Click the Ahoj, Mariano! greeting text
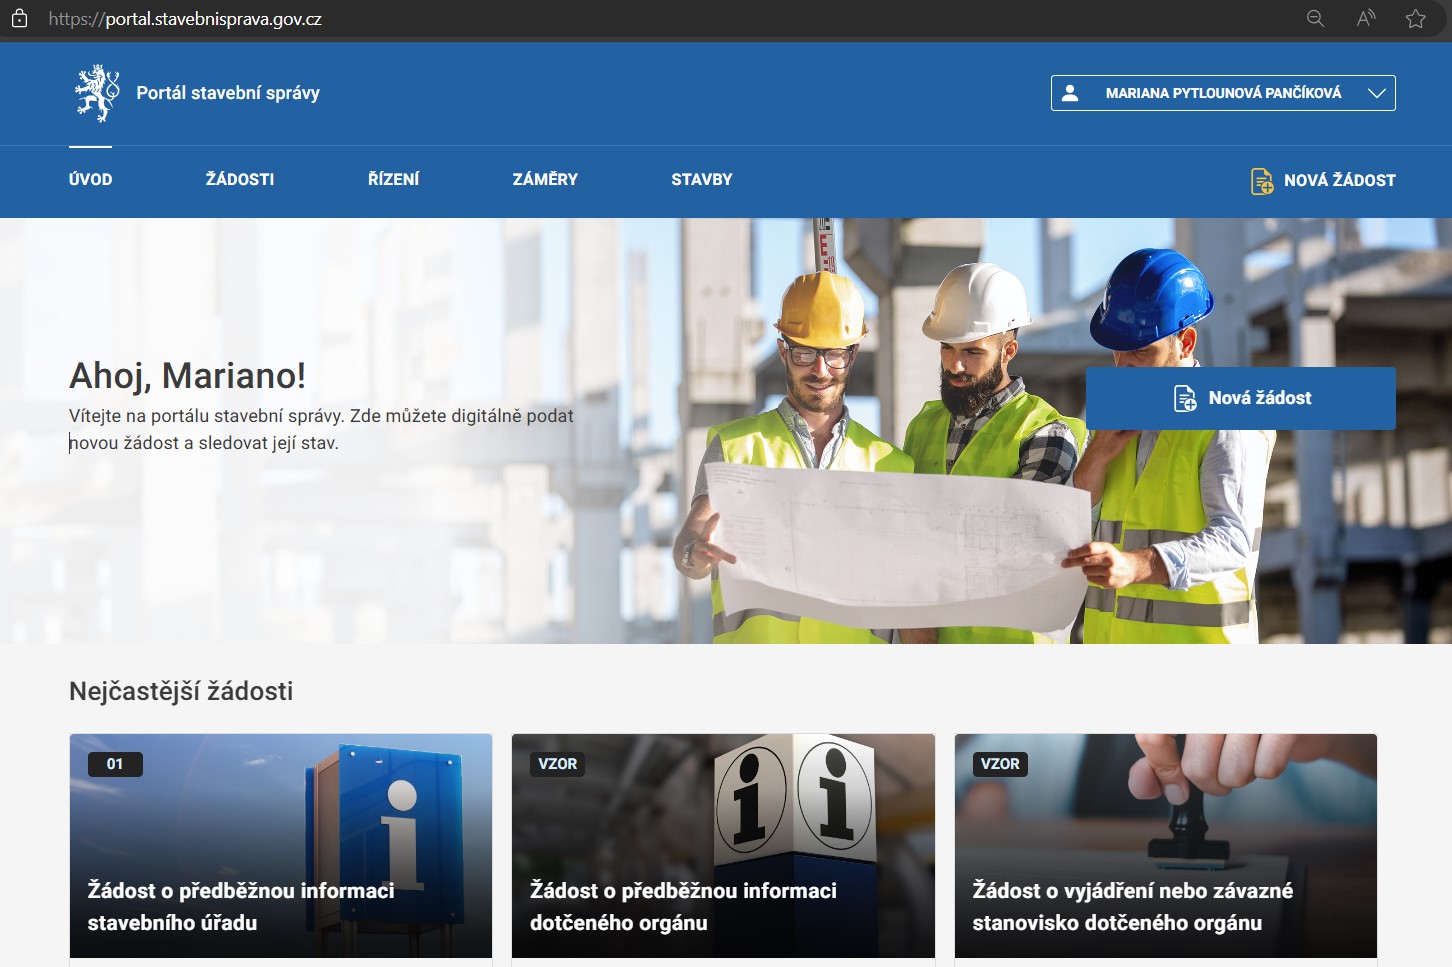Viewport: 1452px width, 967px height. [188, 376]
